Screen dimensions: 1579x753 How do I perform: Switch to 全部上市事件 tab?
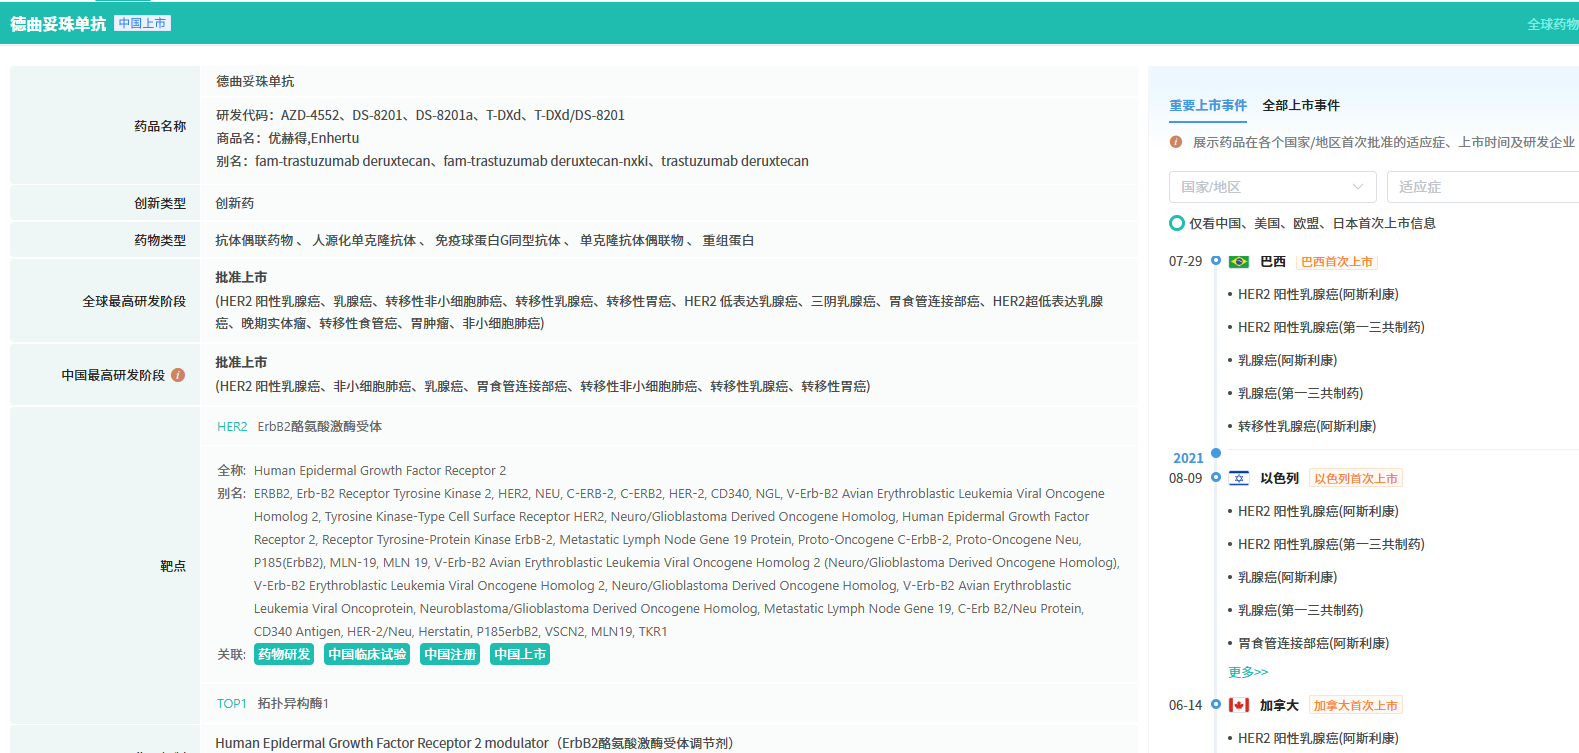coord(1300,105)
